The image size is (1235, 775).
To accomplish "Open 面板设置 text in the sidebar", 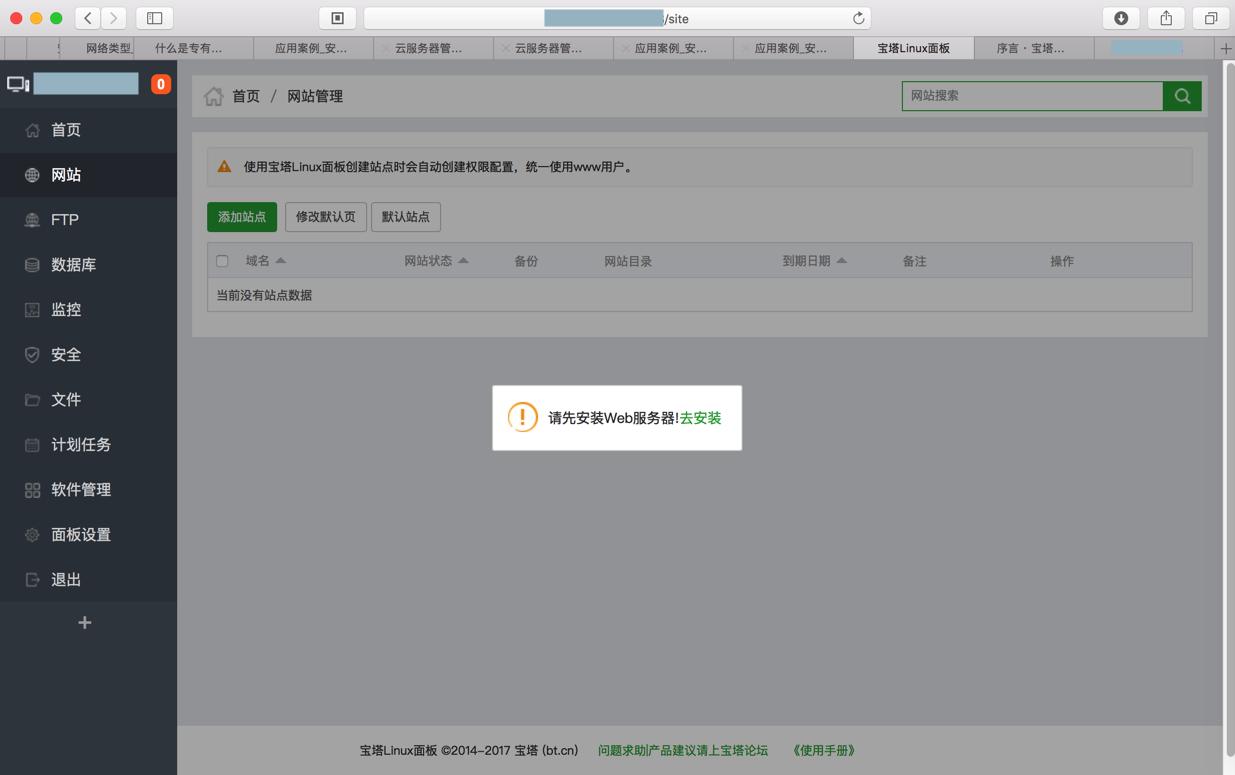I will (x=81, y=535).
